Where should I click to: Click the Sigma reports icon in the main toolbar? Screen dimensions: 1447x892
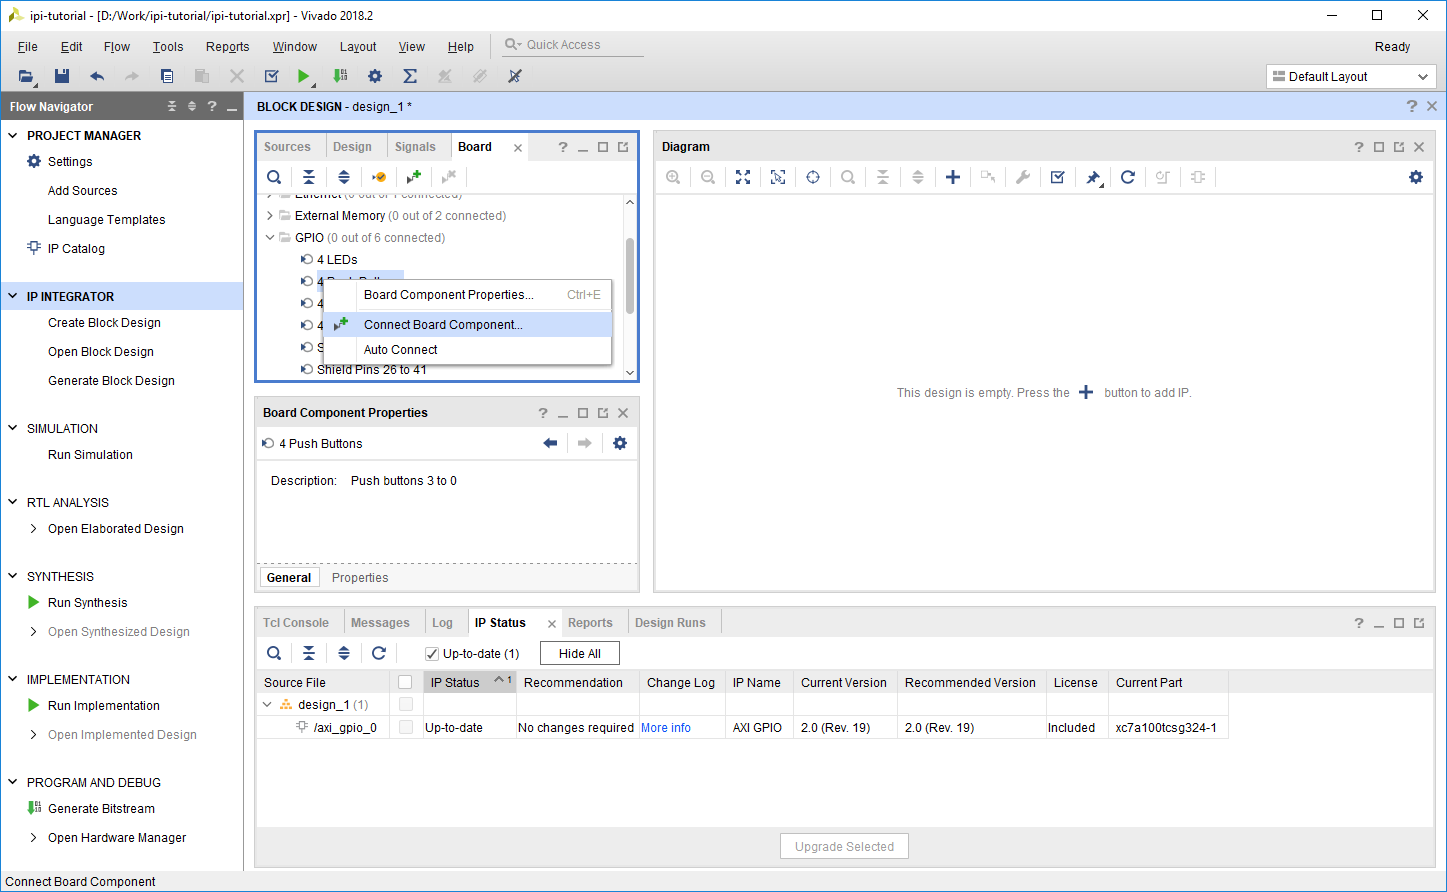[410, 76]
